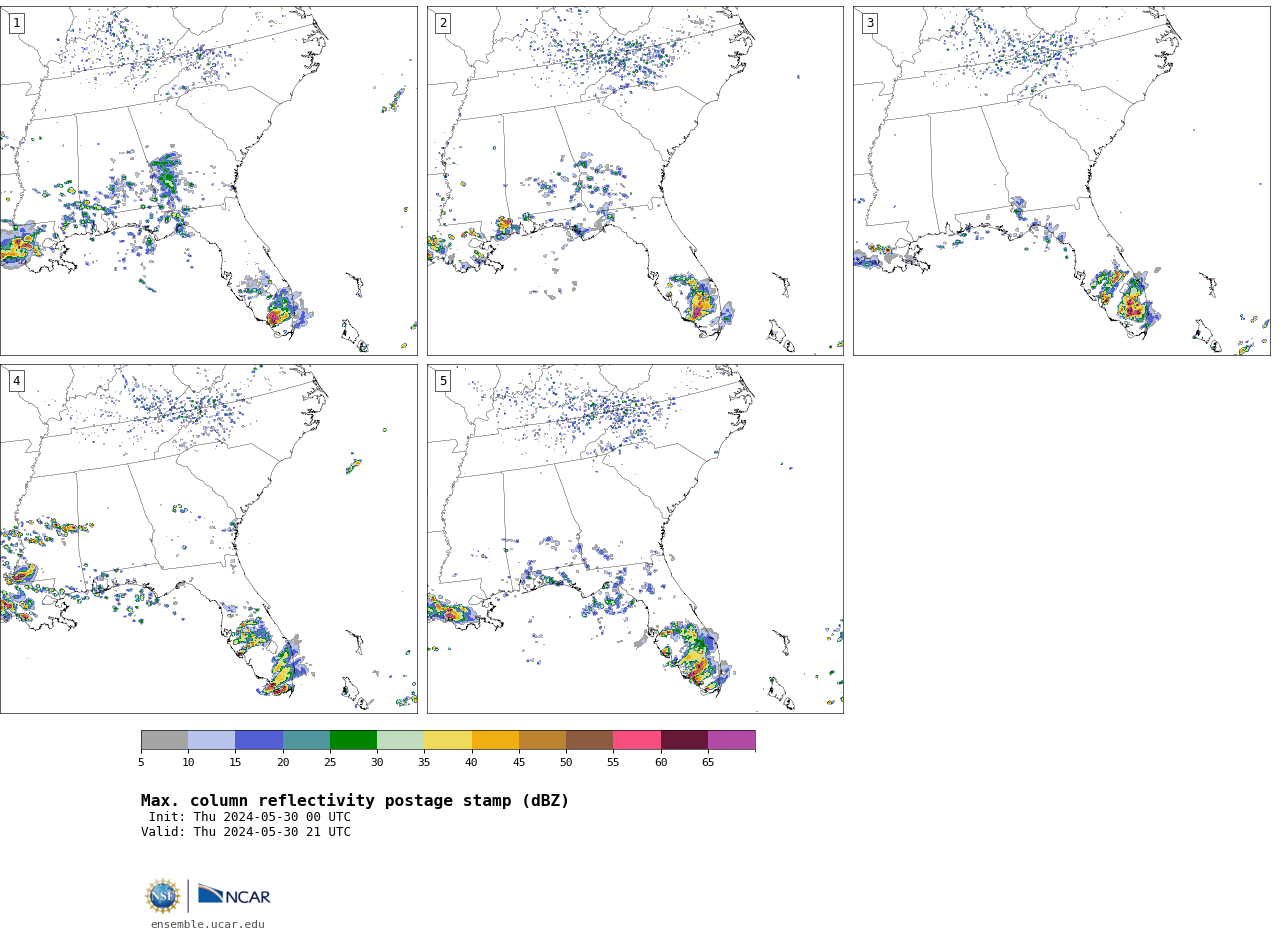The image size is (1280, 936).
Task: Select the light blue 10-15 dBZ swatch
Action: [x=211, y=740]
